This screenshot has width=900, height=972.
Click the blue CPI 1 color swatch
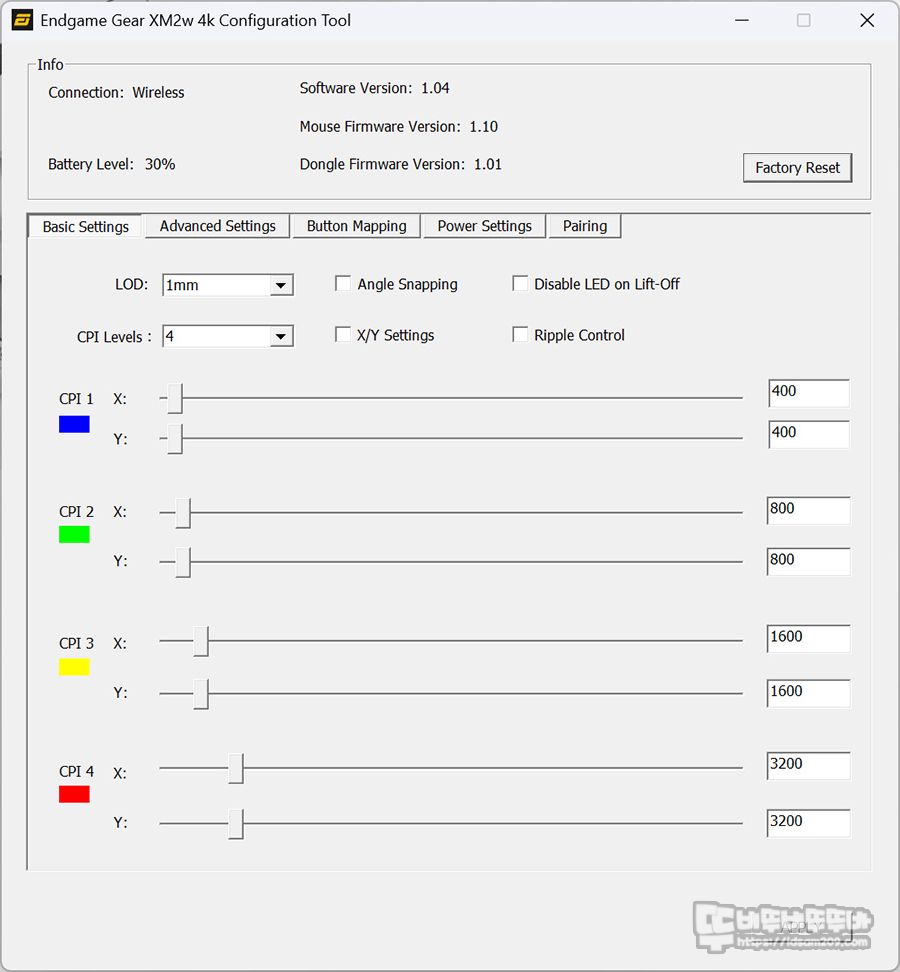click(x=74, y=424)
